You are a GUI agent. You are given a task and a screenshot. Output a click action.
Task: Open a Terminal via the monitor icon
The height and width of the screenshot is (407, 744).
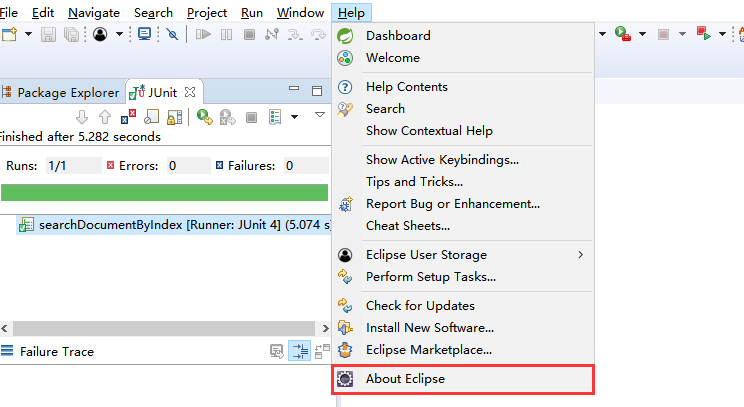click(x=144, y=34)
